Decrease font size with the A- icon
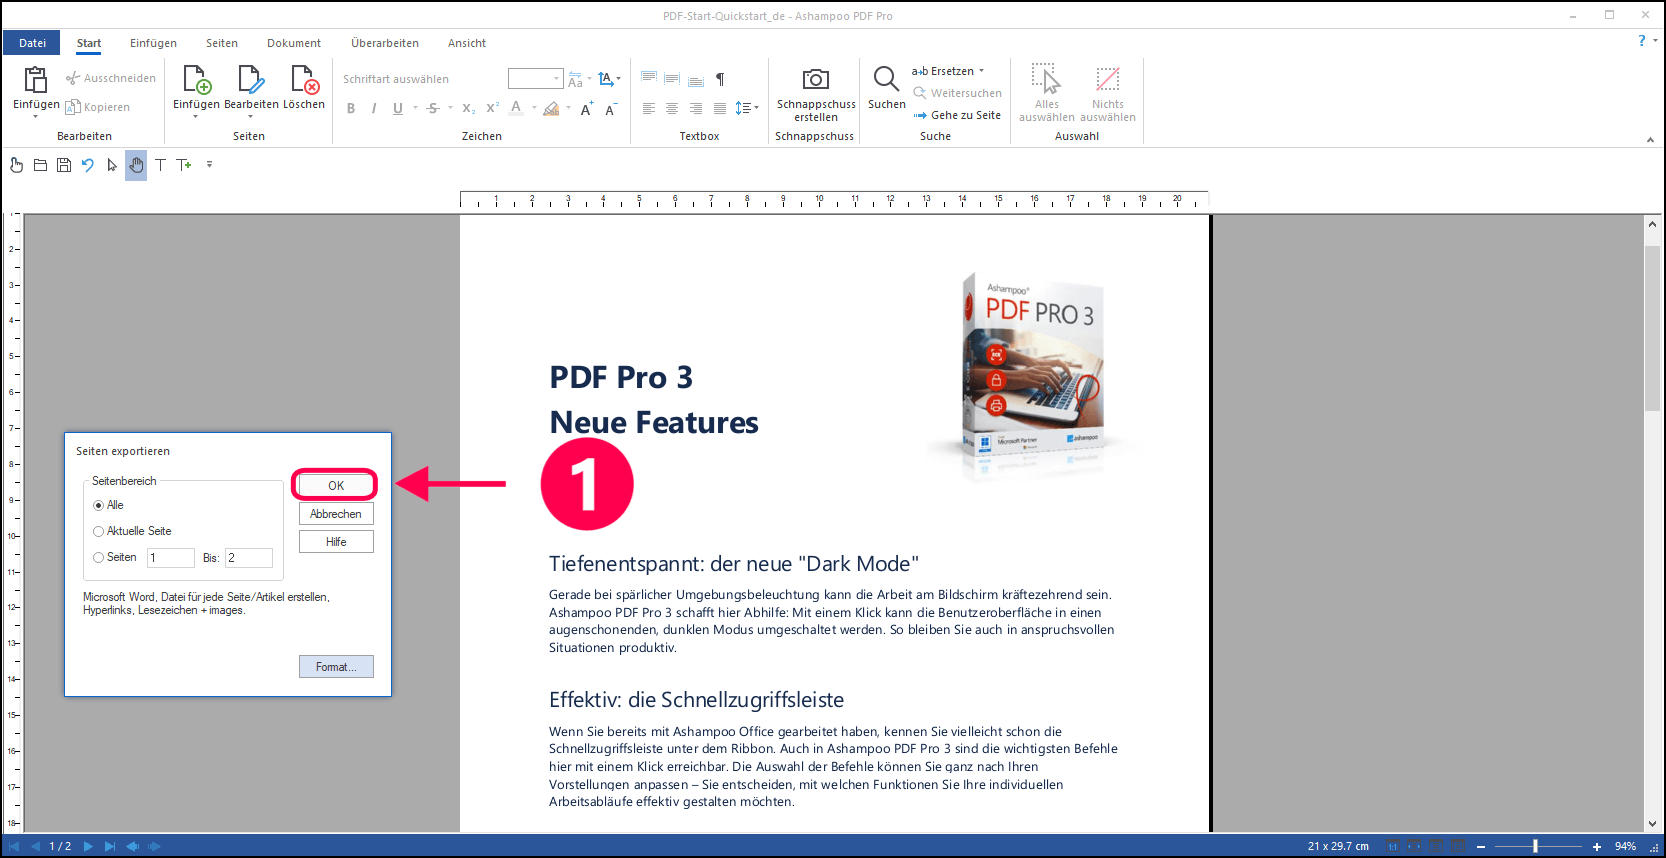Screen dimensions: 1666x858 click(x=611, y=108)
